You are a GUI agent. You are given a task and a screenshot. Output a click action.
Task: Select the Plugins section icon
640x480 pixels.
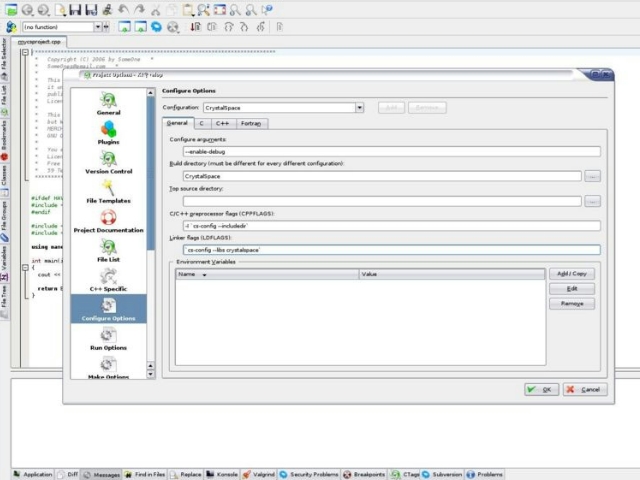click(x=108, y=133)
